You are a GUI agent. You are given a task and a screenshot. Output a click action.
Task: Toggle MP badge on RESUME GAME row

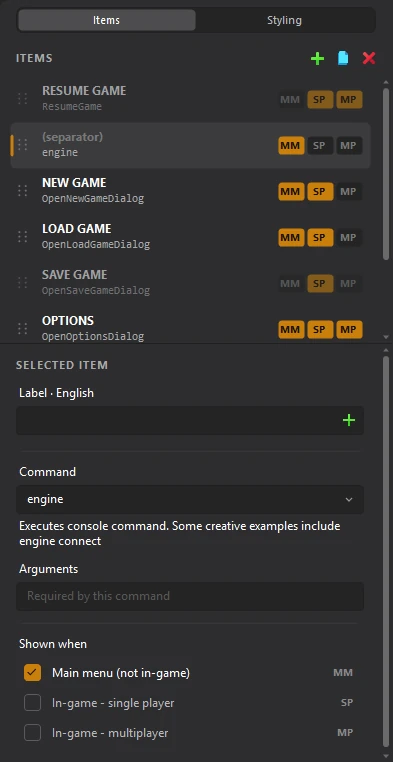(x=348, y=100)
